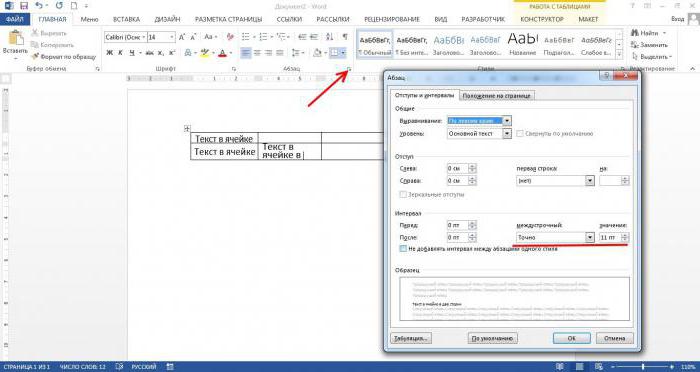Click the sort A-Z icon
Image resolution: width=700 pixels, height=372 pixels.
coord(329,37)
